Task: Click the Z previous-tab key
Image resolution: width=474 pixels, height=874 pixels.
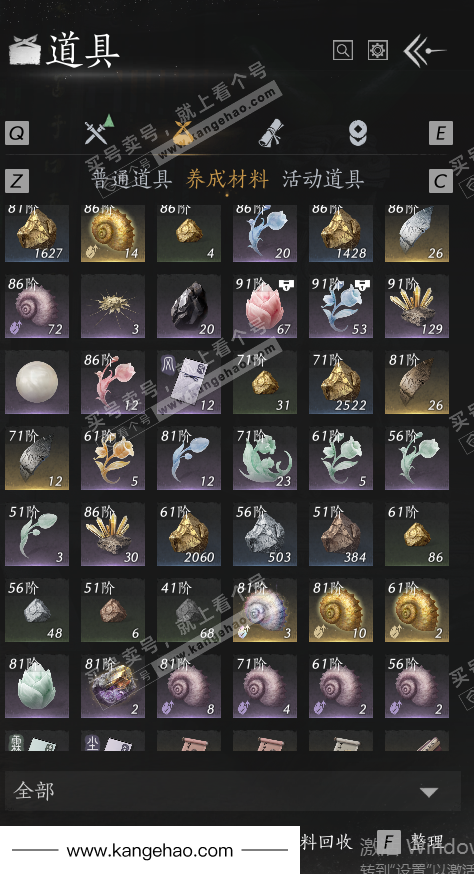Action: point(17,181)
